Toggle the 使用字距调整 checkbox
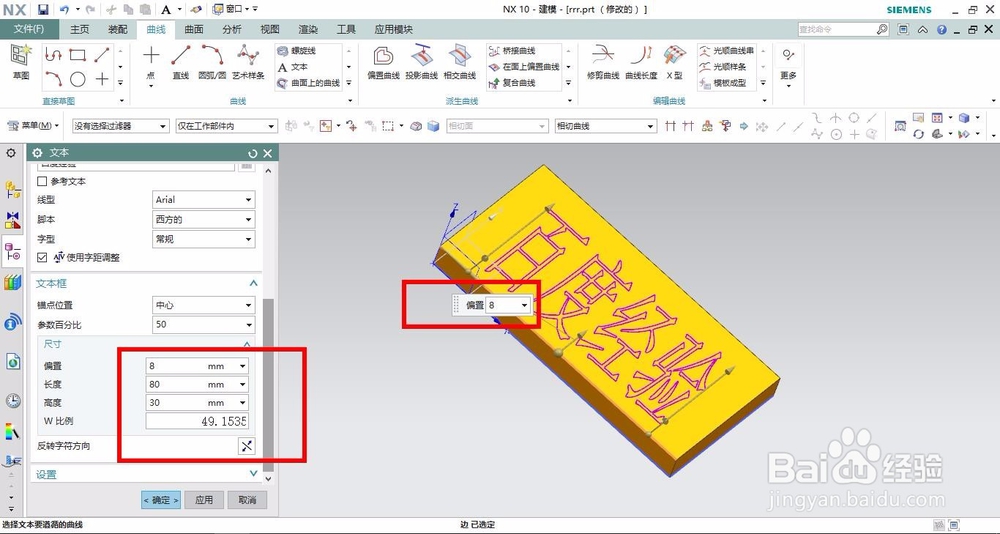 click(43, 257)
